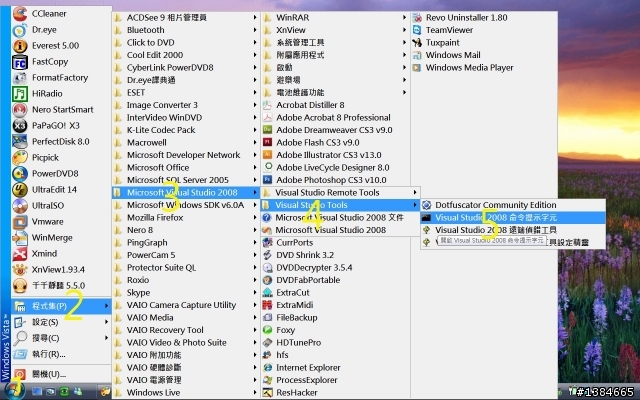Open Mozilla Firefox folder
This screenshot has width=640, height=400.
(186, 218)
